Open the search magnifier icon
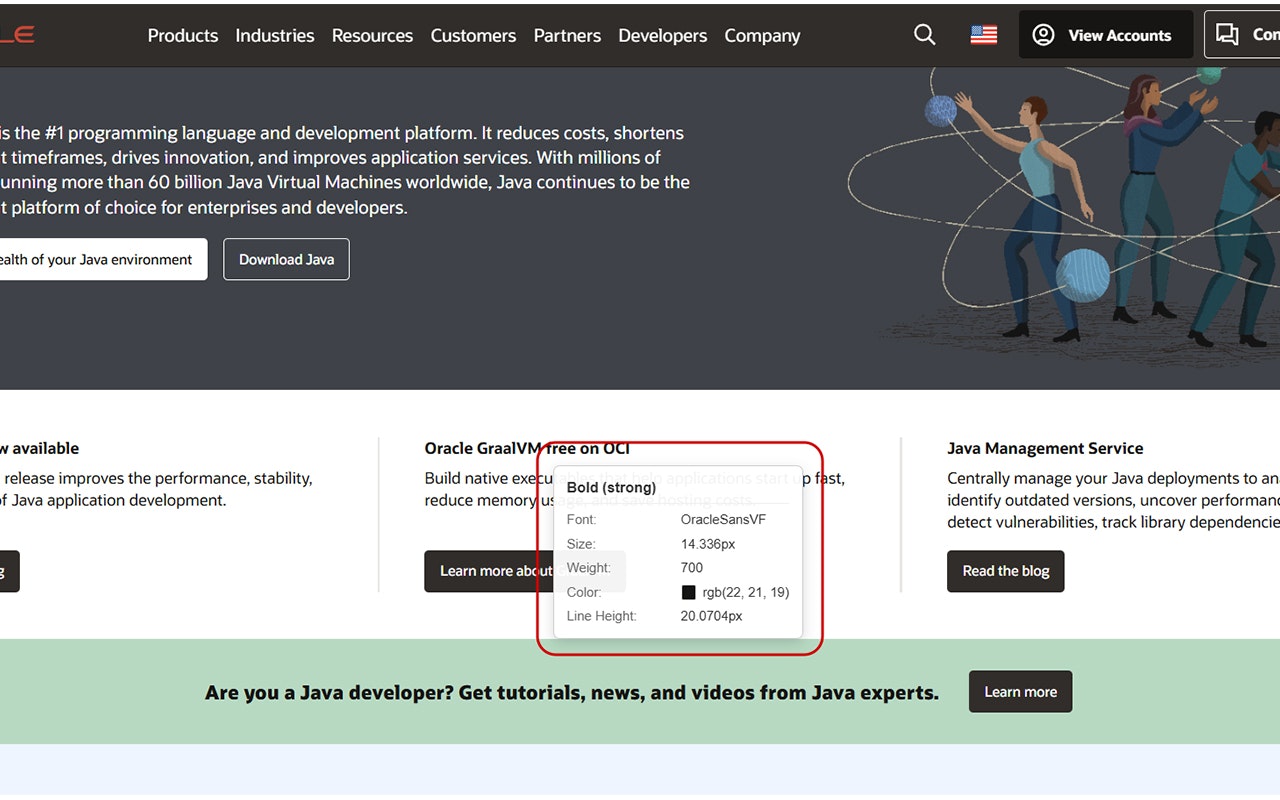 [925, 35]
